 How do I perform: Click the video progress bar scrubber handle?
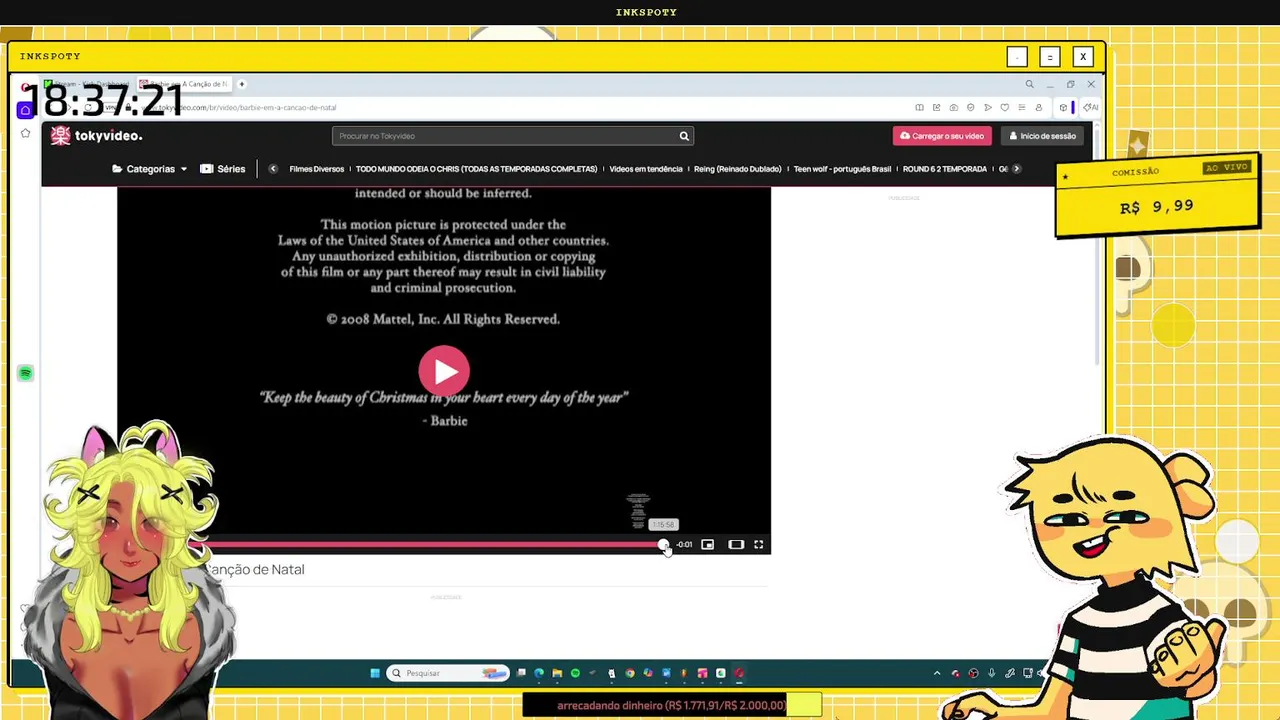[664, 545]
